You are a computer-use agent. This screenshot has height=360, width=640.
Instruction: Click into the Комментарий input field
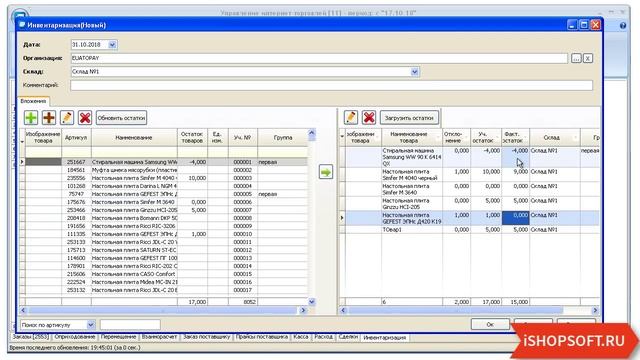[x=331, y=85]
